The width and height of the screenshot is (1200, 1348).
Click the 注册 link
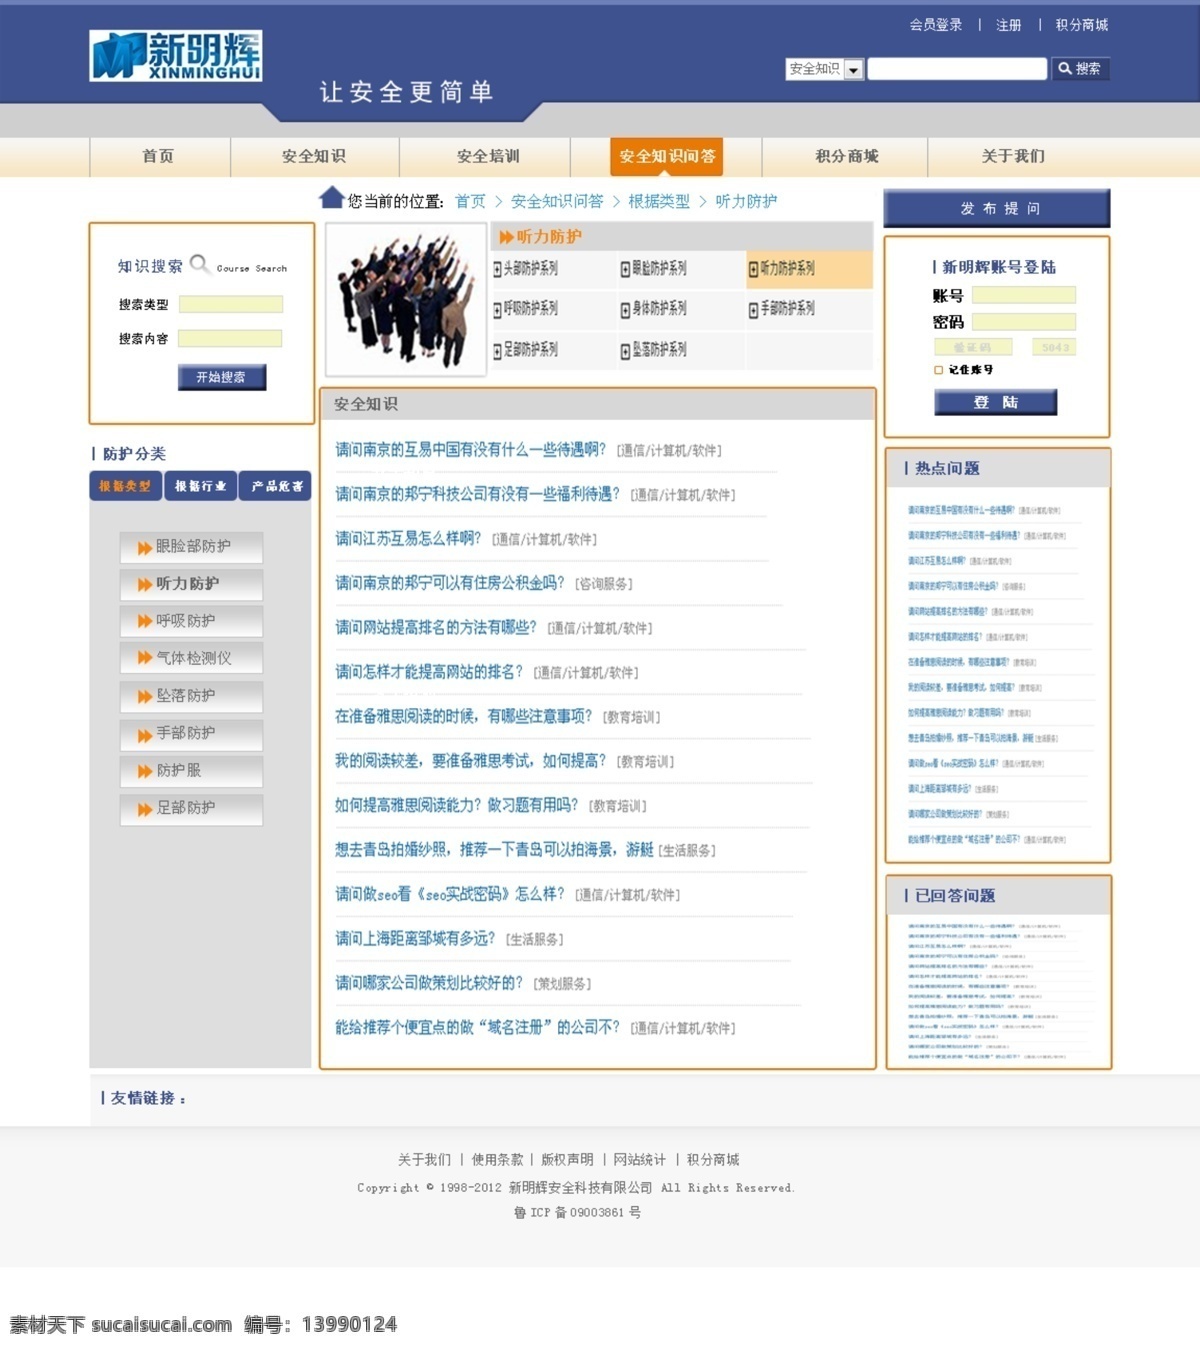pyautogui.click(x=1009, y=25)
